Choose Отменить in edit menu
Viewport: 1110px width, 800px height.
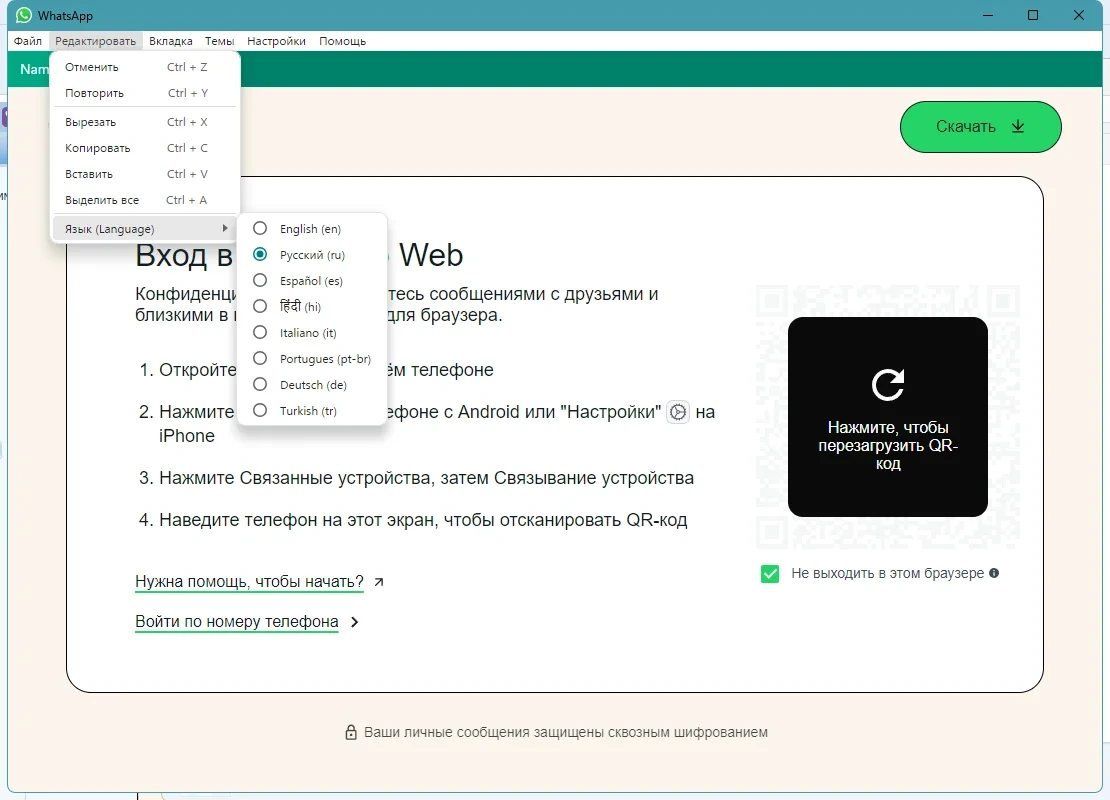pyautogui.click(x=144, y=67)
